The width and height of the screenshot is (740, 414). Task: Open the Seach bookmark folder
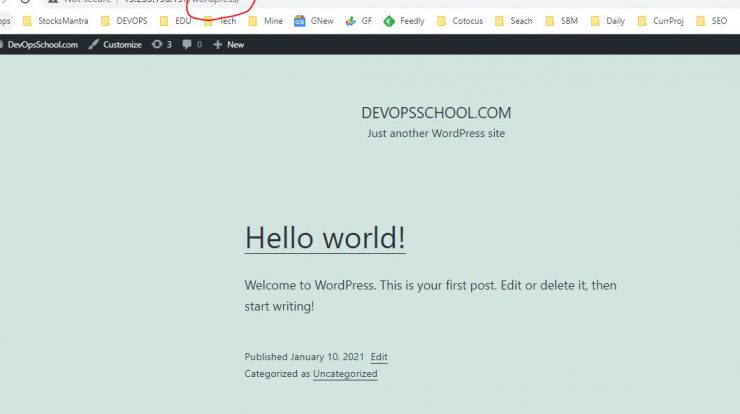tap(514, 21)
